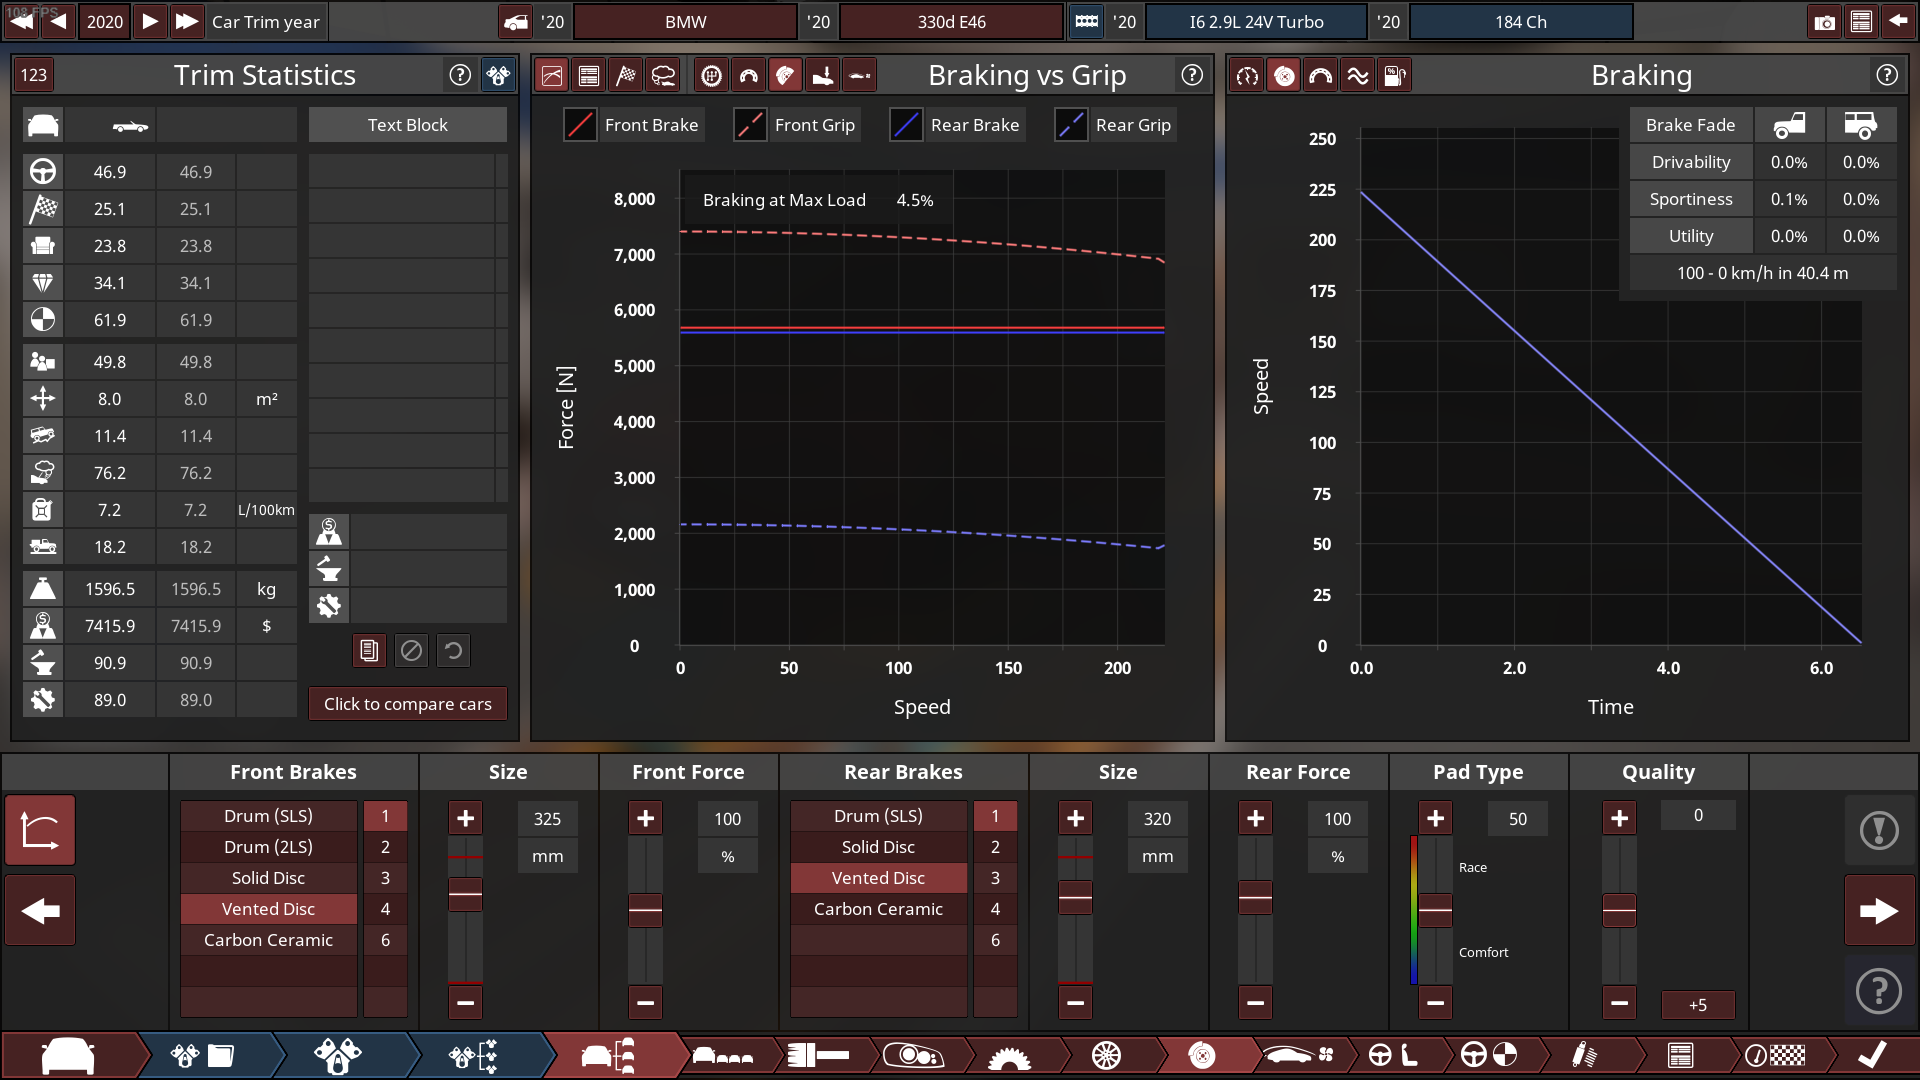This screenshot has height=1080, width=1920.
Task: Open the BMW model name field
Action: point(686,22)
